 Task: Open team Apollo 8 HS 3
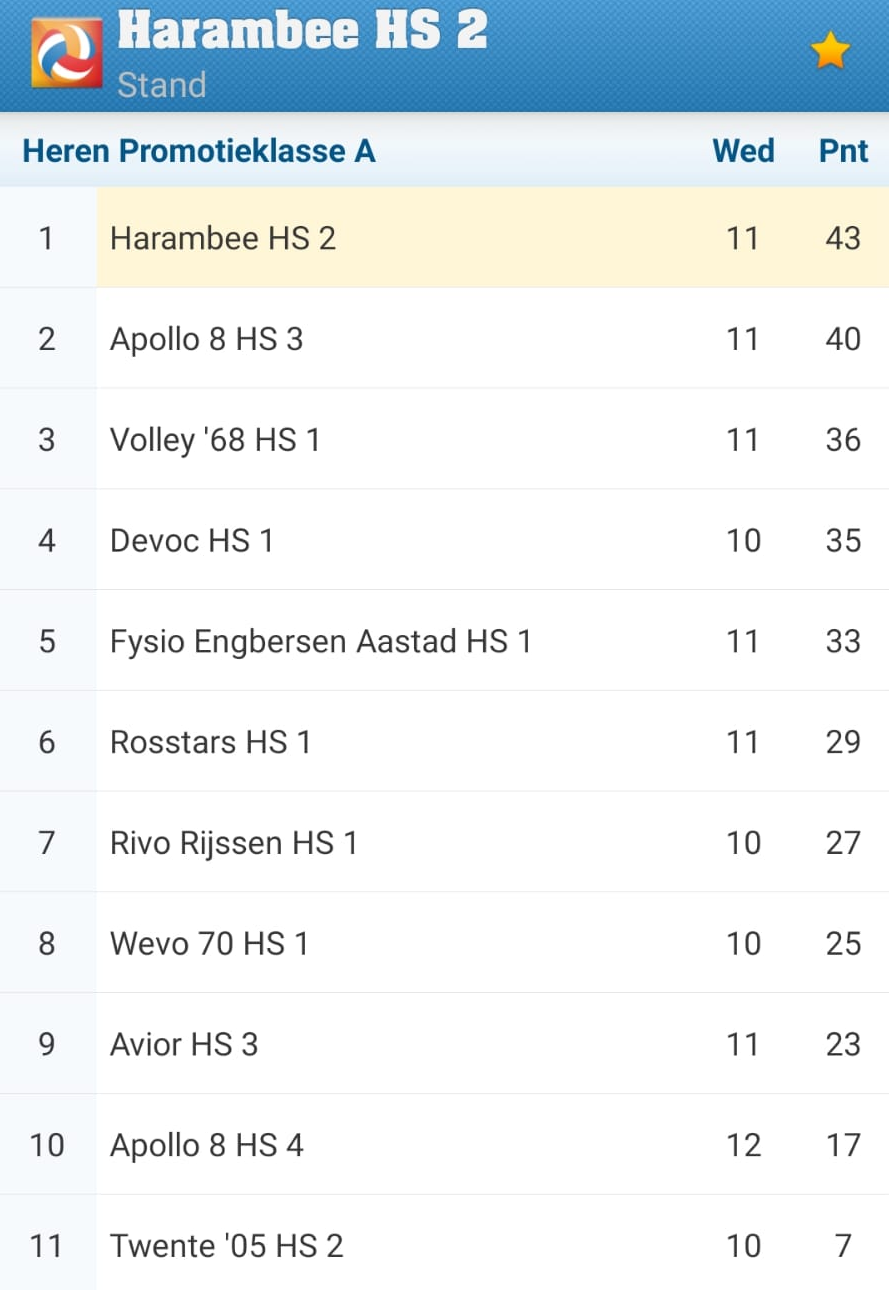206,339
